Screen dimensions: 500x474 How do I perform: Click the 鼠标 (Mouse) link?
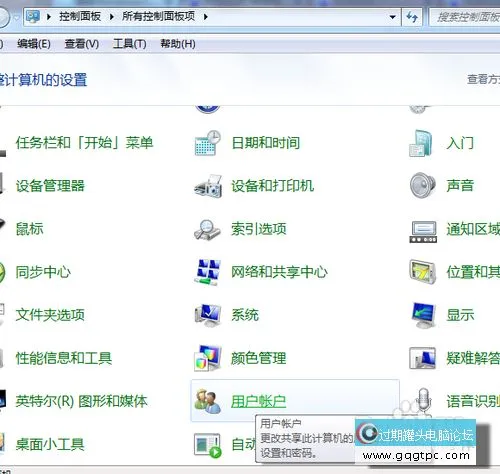pos(30,229)
